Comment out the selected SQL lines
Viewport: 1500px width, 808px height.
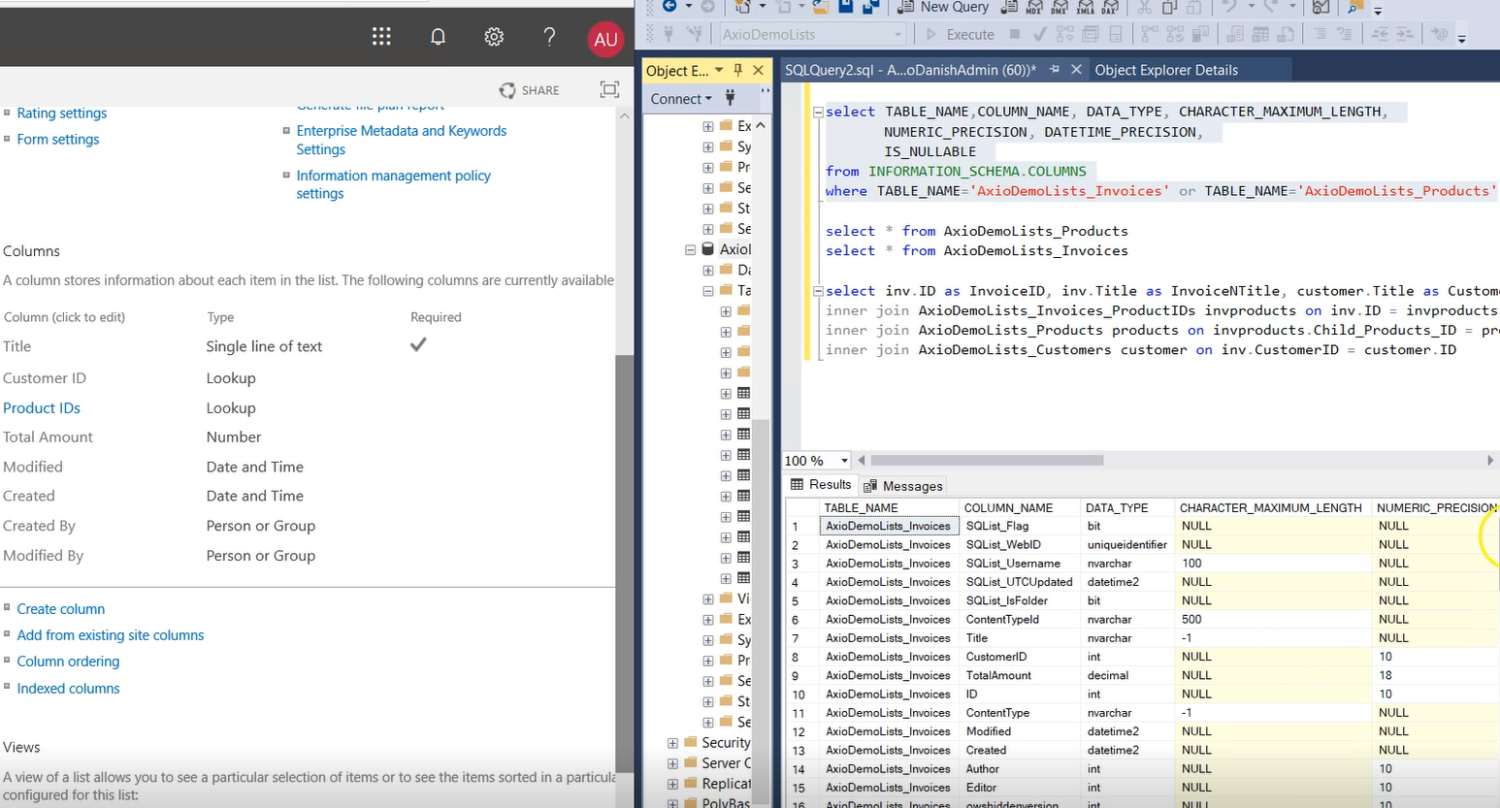1320,33
